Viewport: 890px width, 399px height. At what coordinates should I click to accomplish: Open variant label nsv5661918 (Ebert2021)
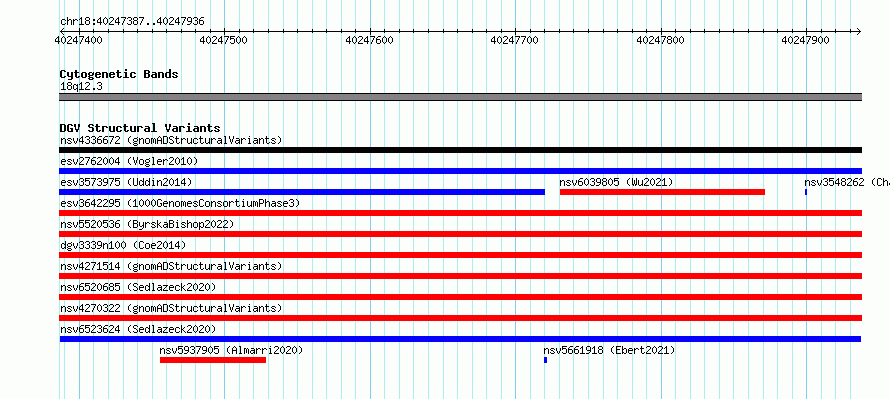point(610,350)
